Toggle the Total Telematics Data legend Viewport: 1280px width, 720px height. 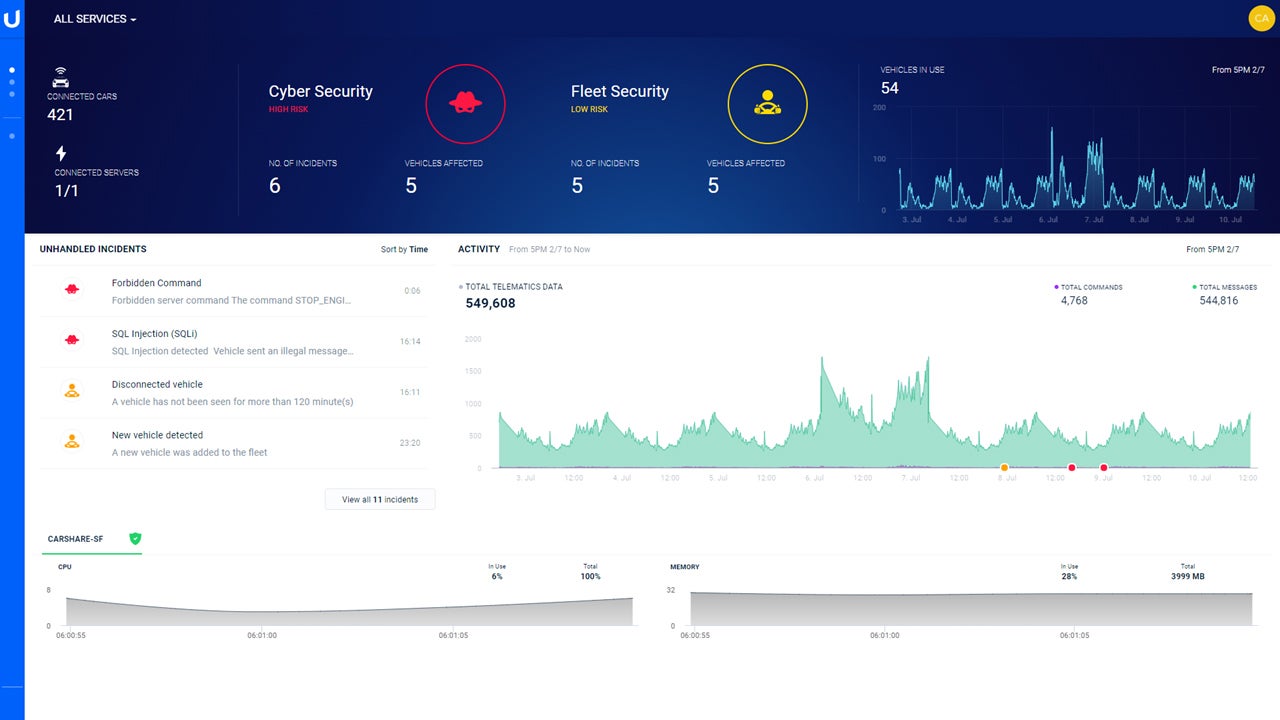[x=511, y=287]
